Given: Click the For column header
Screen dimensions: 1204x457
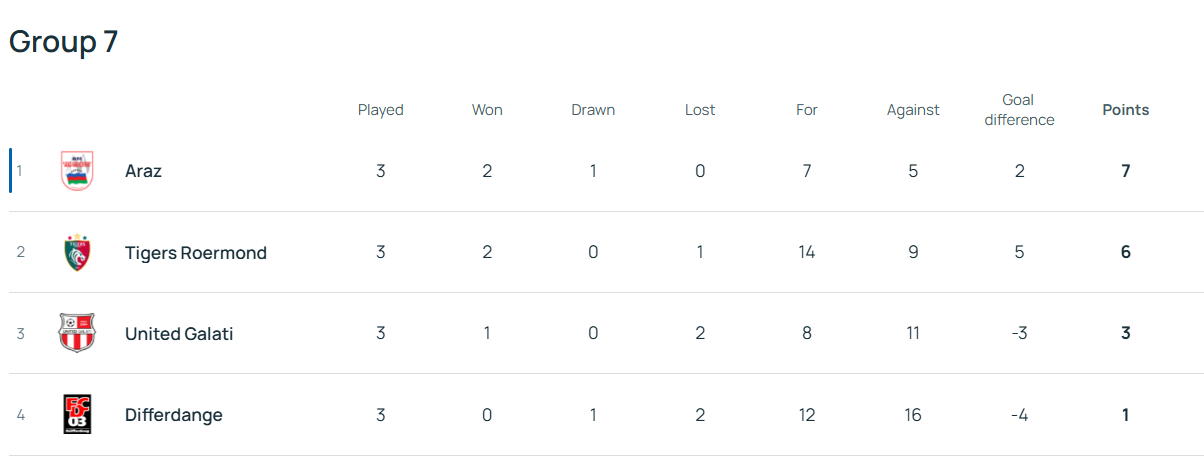Looking at the screenshot, I should click(x=807, y=110).
